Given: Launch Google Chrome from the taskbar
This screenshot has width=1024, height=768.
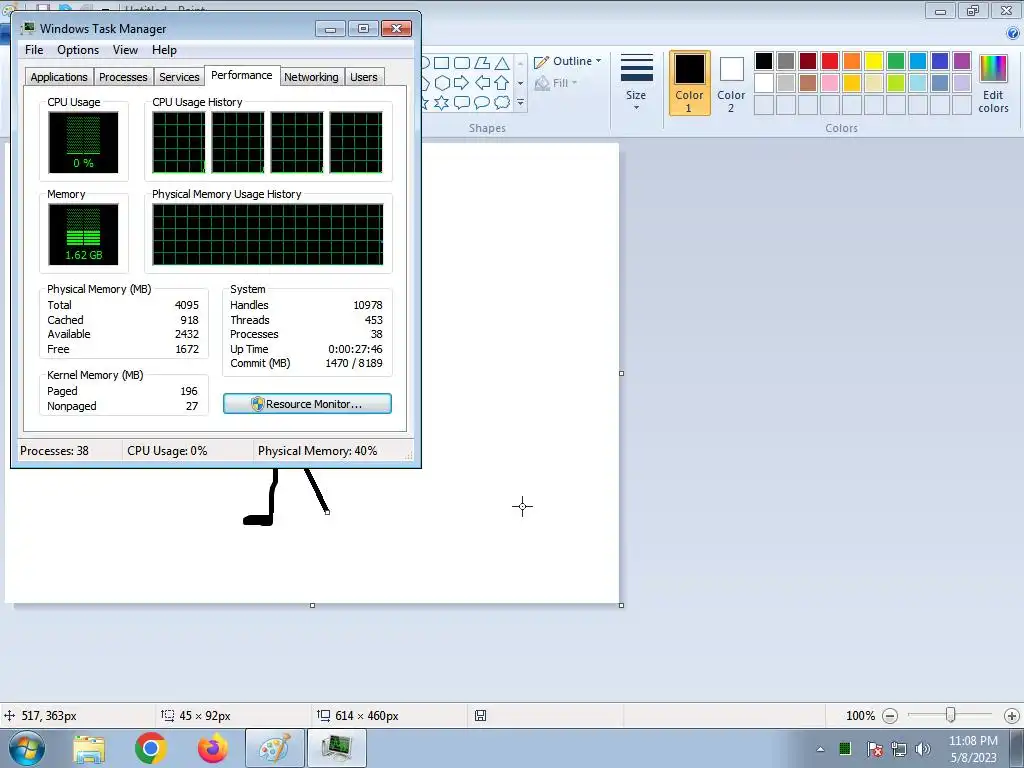Looking at the screenshot, I should pyautogui.click(x=150, y=748).
